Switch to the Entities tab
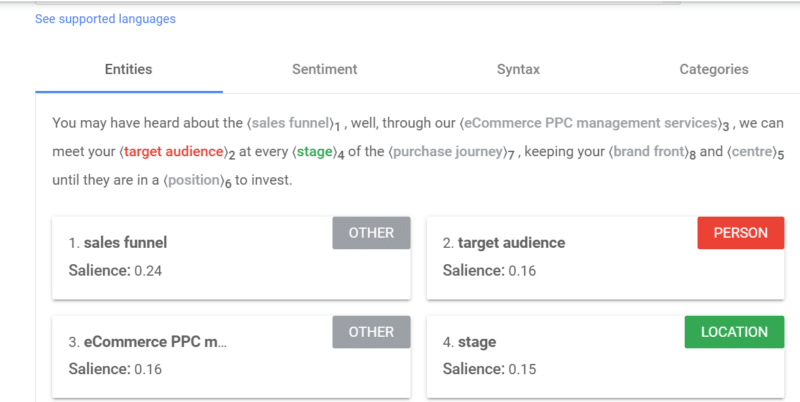 pos(128,70)
